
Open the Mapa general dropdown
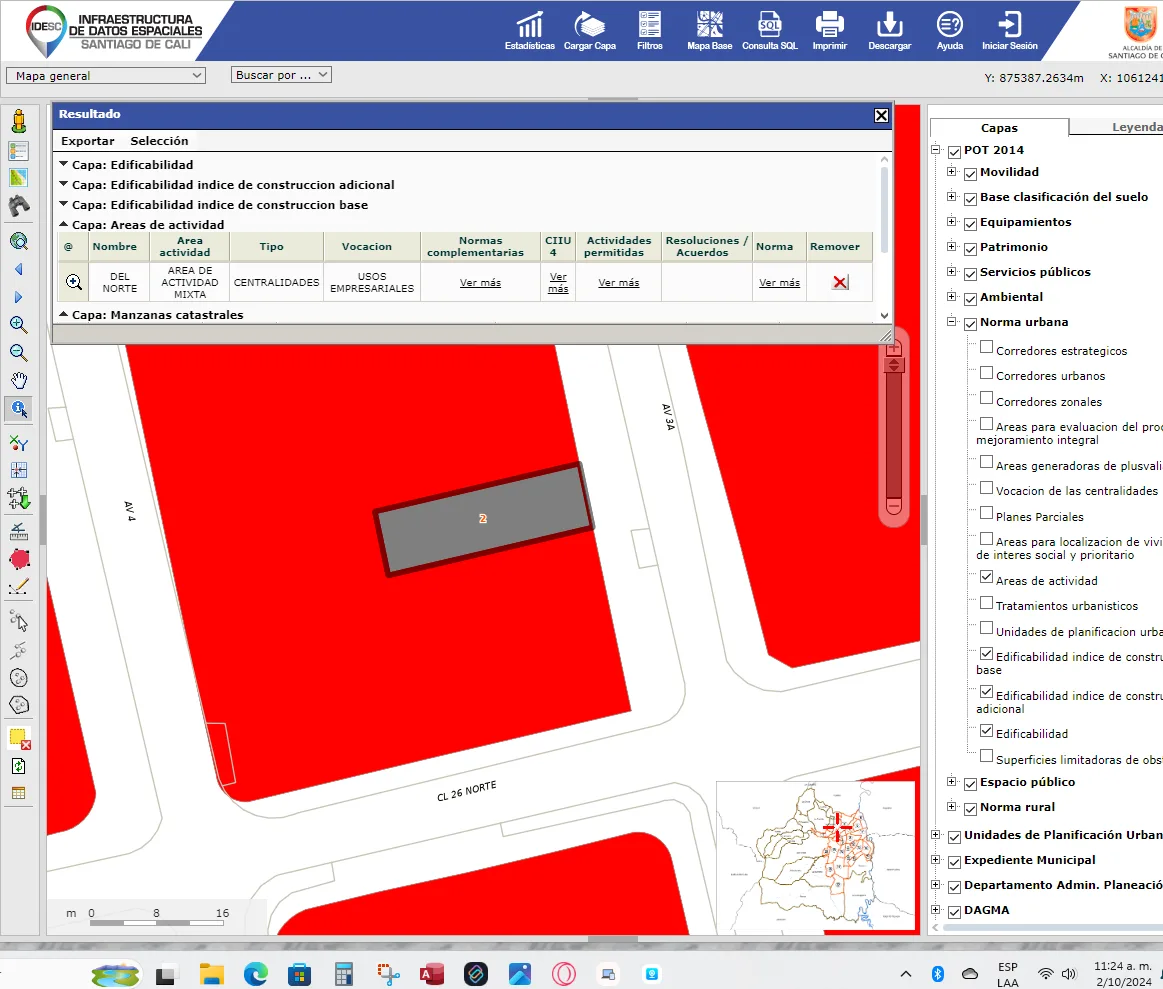coord(105,75)
